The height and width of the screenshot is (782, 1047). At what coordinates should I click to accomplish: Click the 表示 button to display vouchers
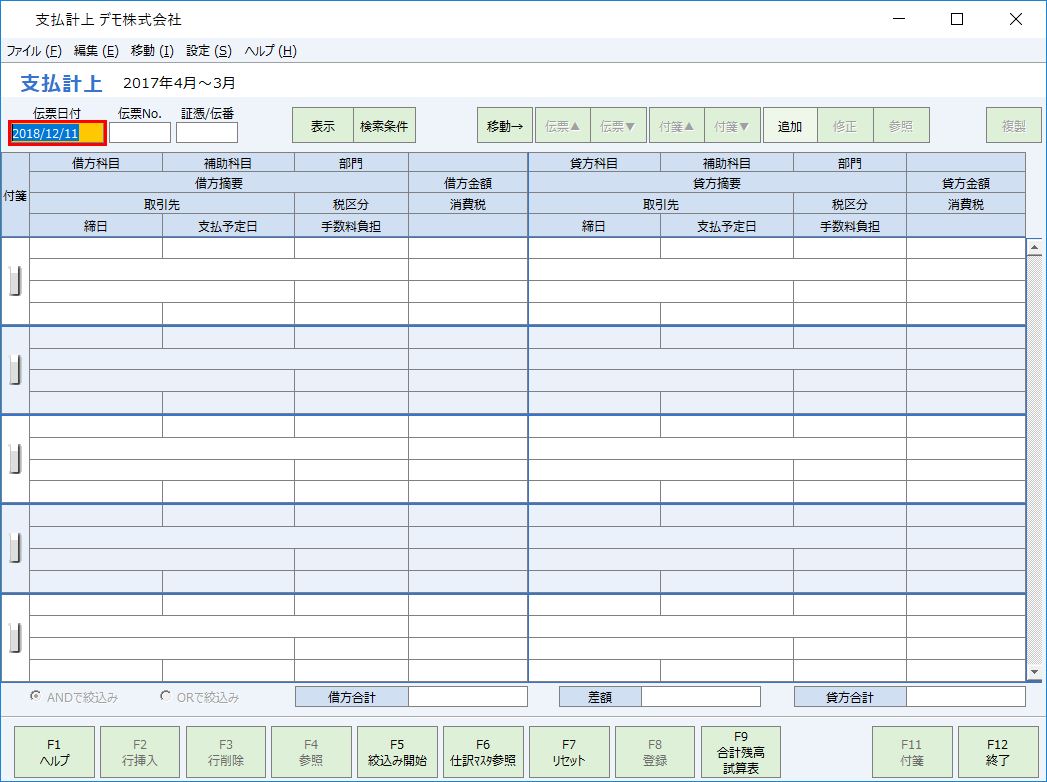tap(321, 125)
